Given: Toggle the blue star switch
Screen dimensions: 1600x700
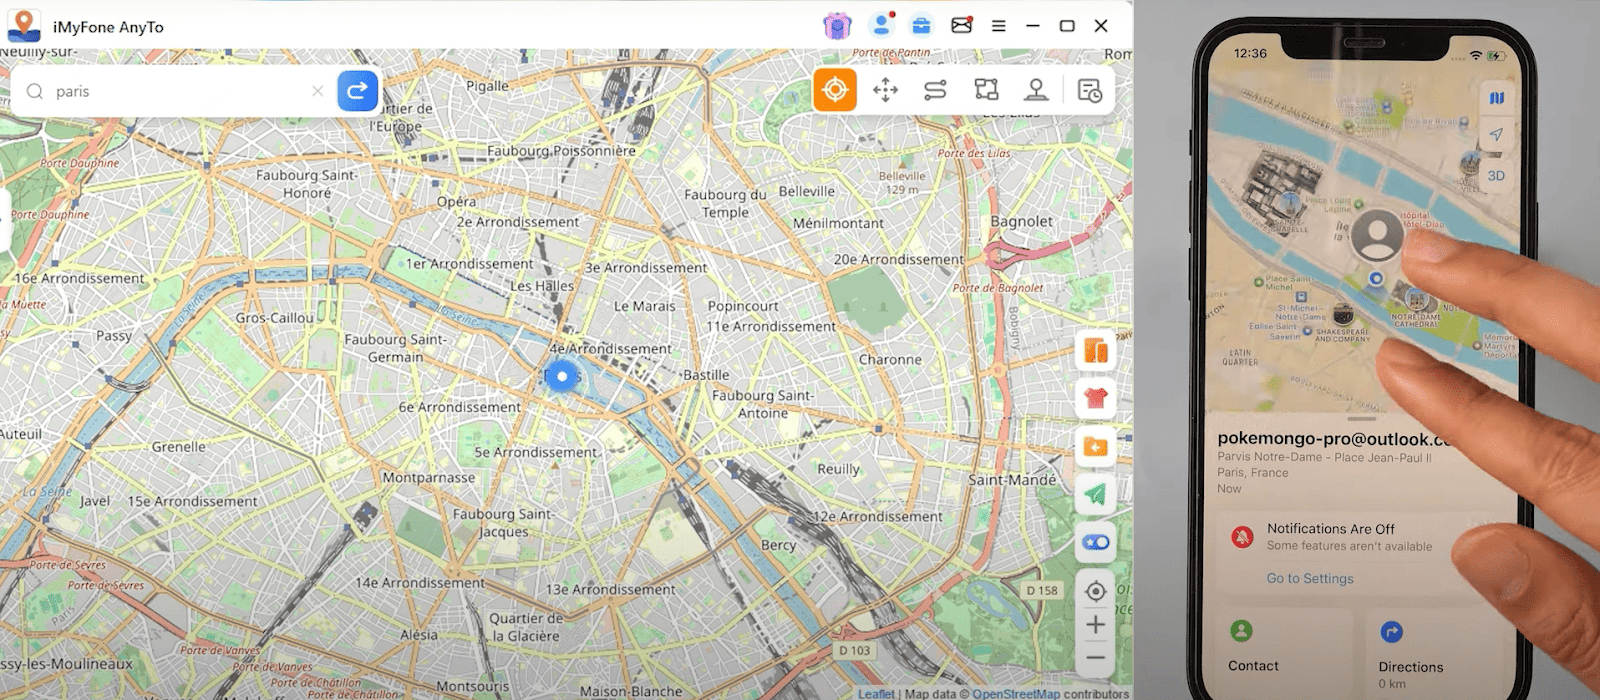Looking at the screenshot, I should pyautogui.click(x=1096, y=542).
